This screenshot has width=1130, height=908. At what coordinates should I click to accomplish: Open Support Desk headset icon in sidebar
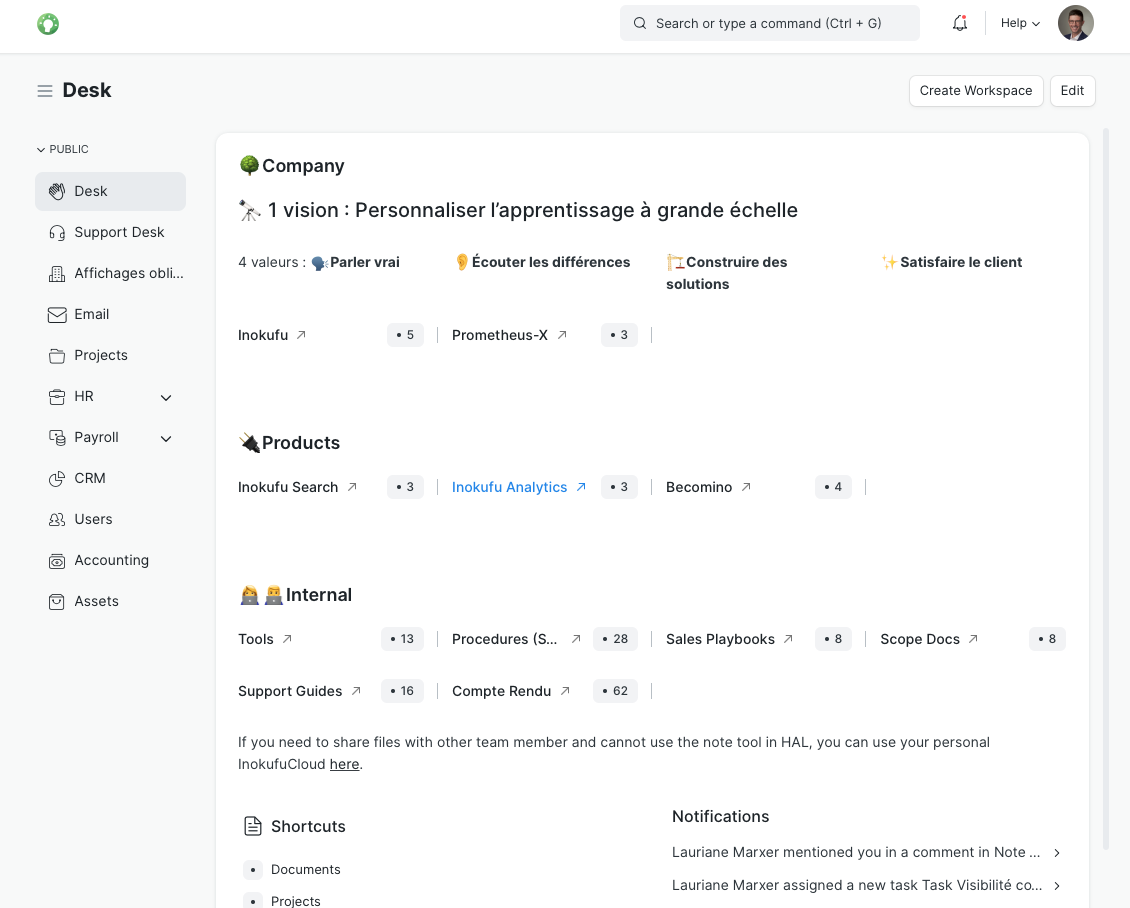click(57, 232)
